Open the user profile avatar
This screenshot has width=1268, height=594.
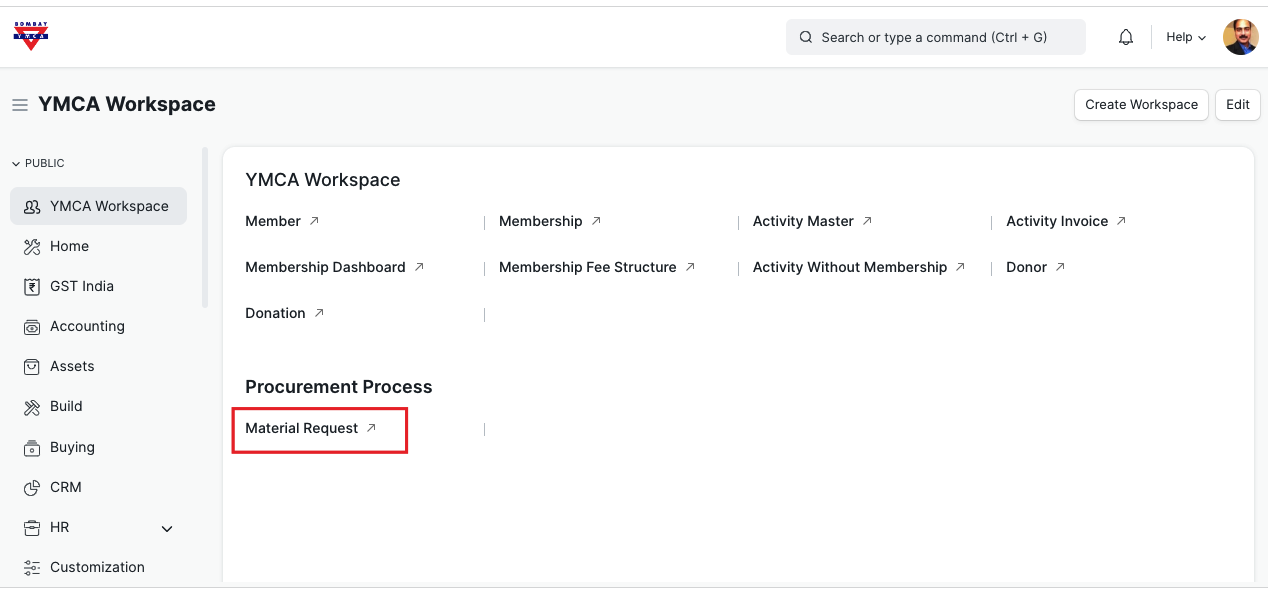[1240, 37]
